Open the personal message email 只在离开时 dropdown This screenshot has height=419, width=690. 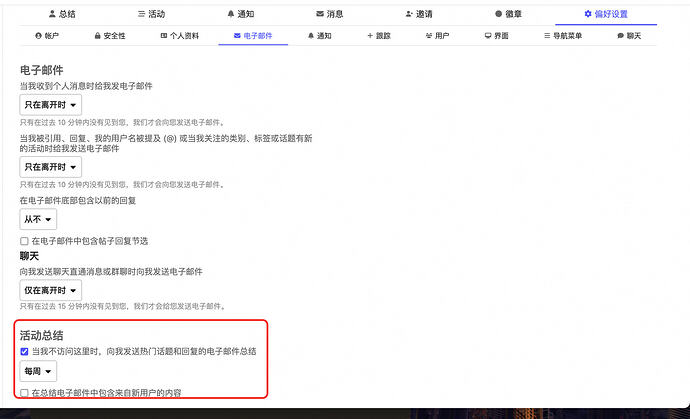coord(50,104)
